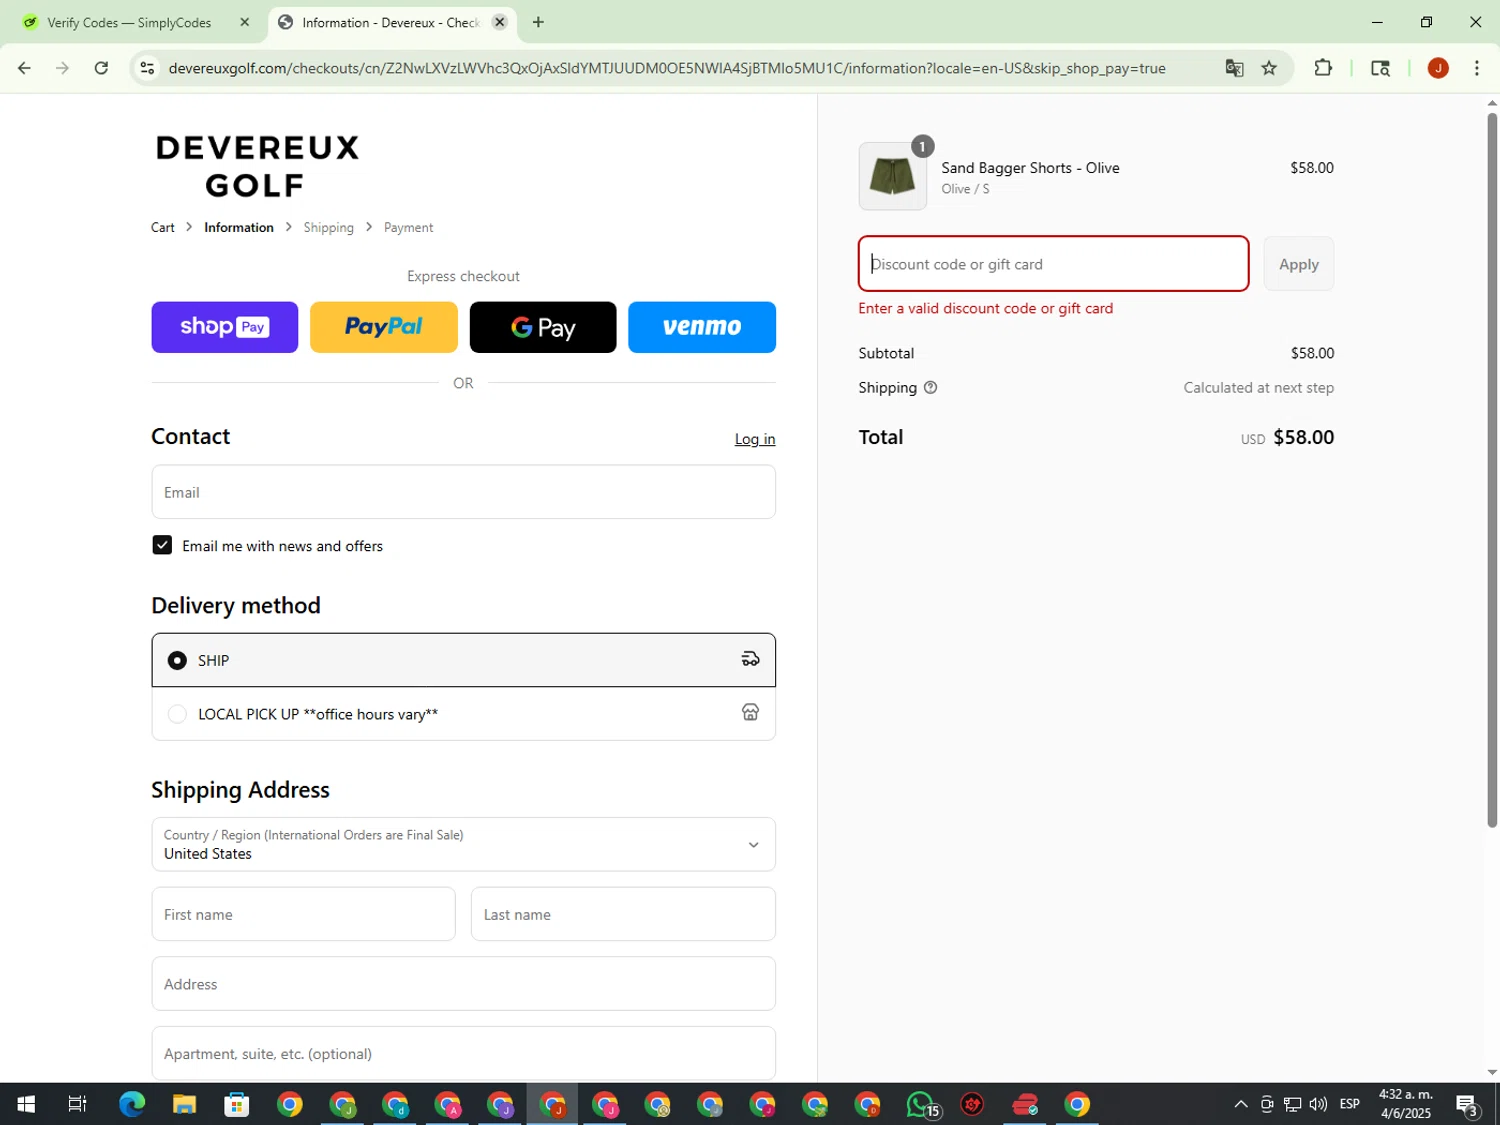Open Microsoft Store from taskbar
This screenshot has height=1125, width=1500.
[x=237, y=1104]
